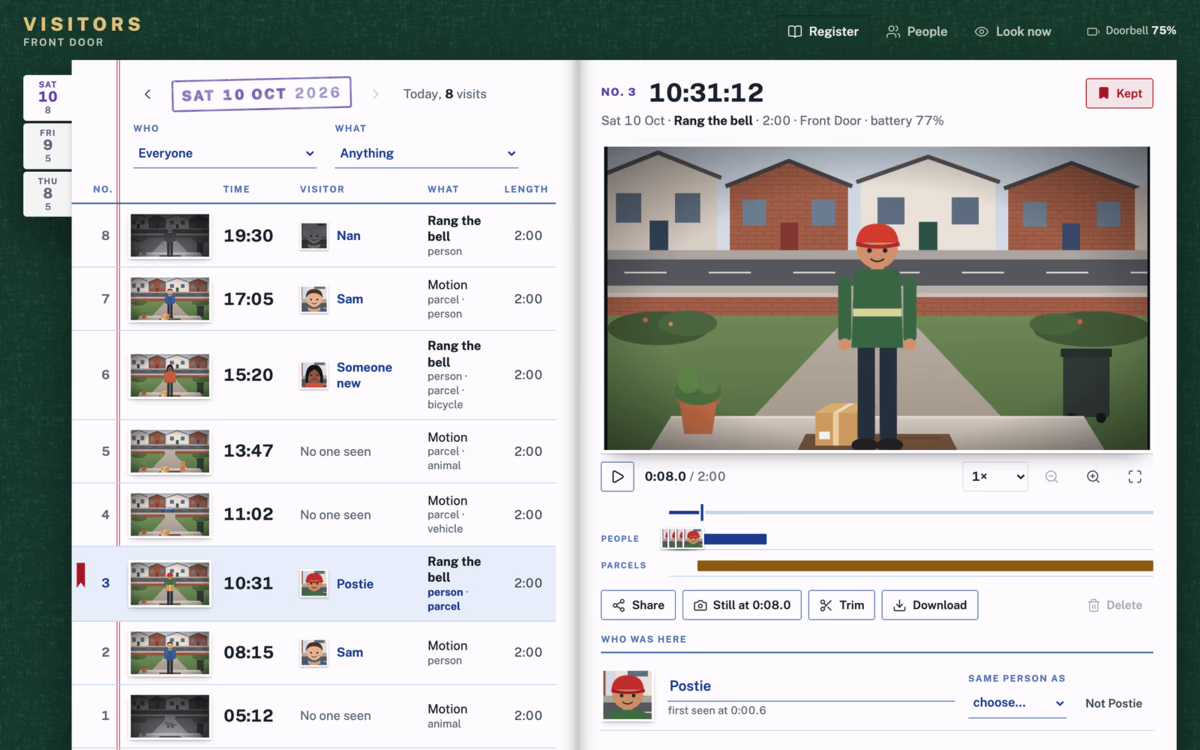Expand the playback speed 1× selector
1200x750 pixels.
[x=995, y=477]
